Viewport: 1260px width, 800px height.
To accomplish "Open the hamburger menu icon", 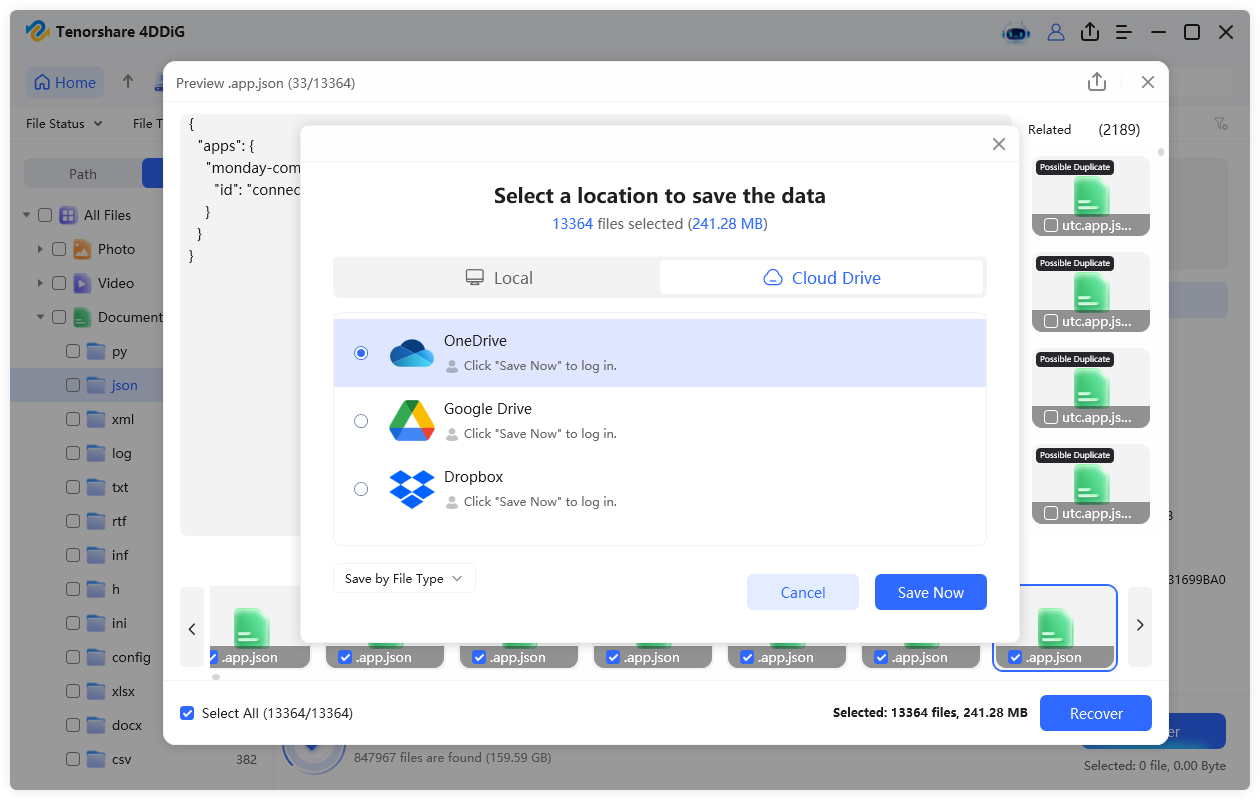I will click(x=1124, y=32).
